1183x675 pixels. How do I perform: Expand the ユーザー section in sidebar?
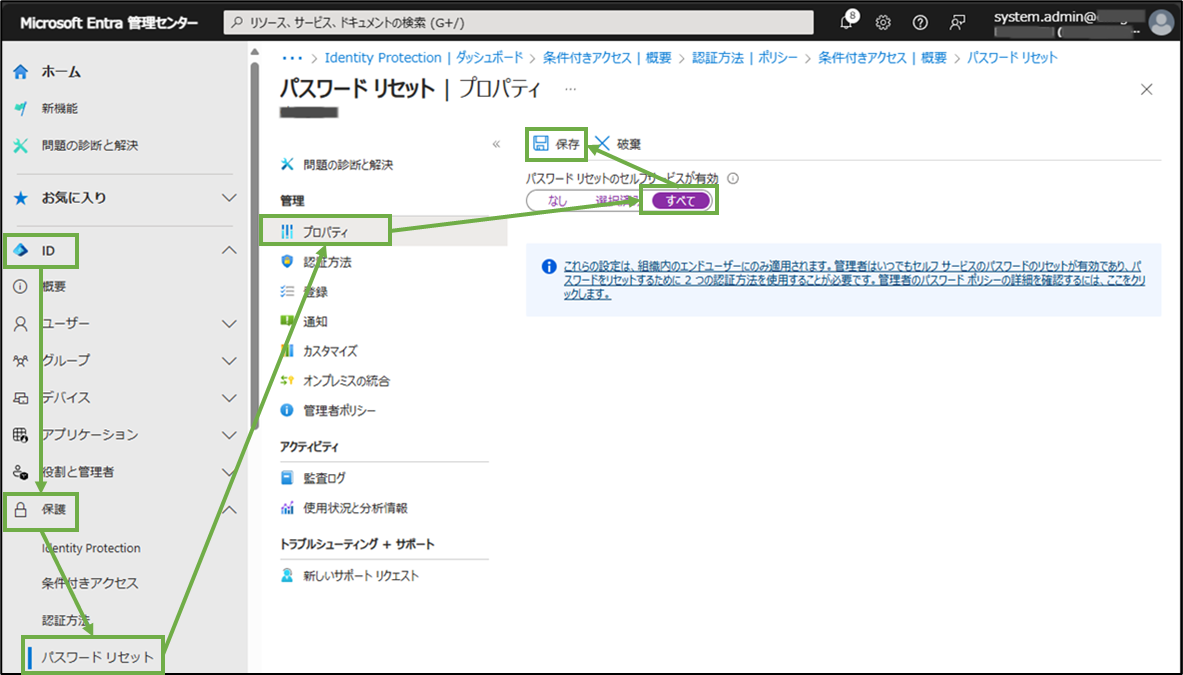[x=229, y=324]
